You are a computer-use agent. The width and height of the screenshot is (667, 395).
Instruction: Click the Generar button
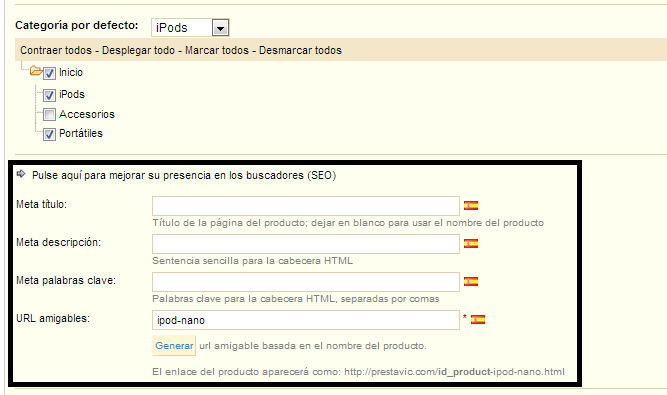pyautogui.click(x=174, y=346)
